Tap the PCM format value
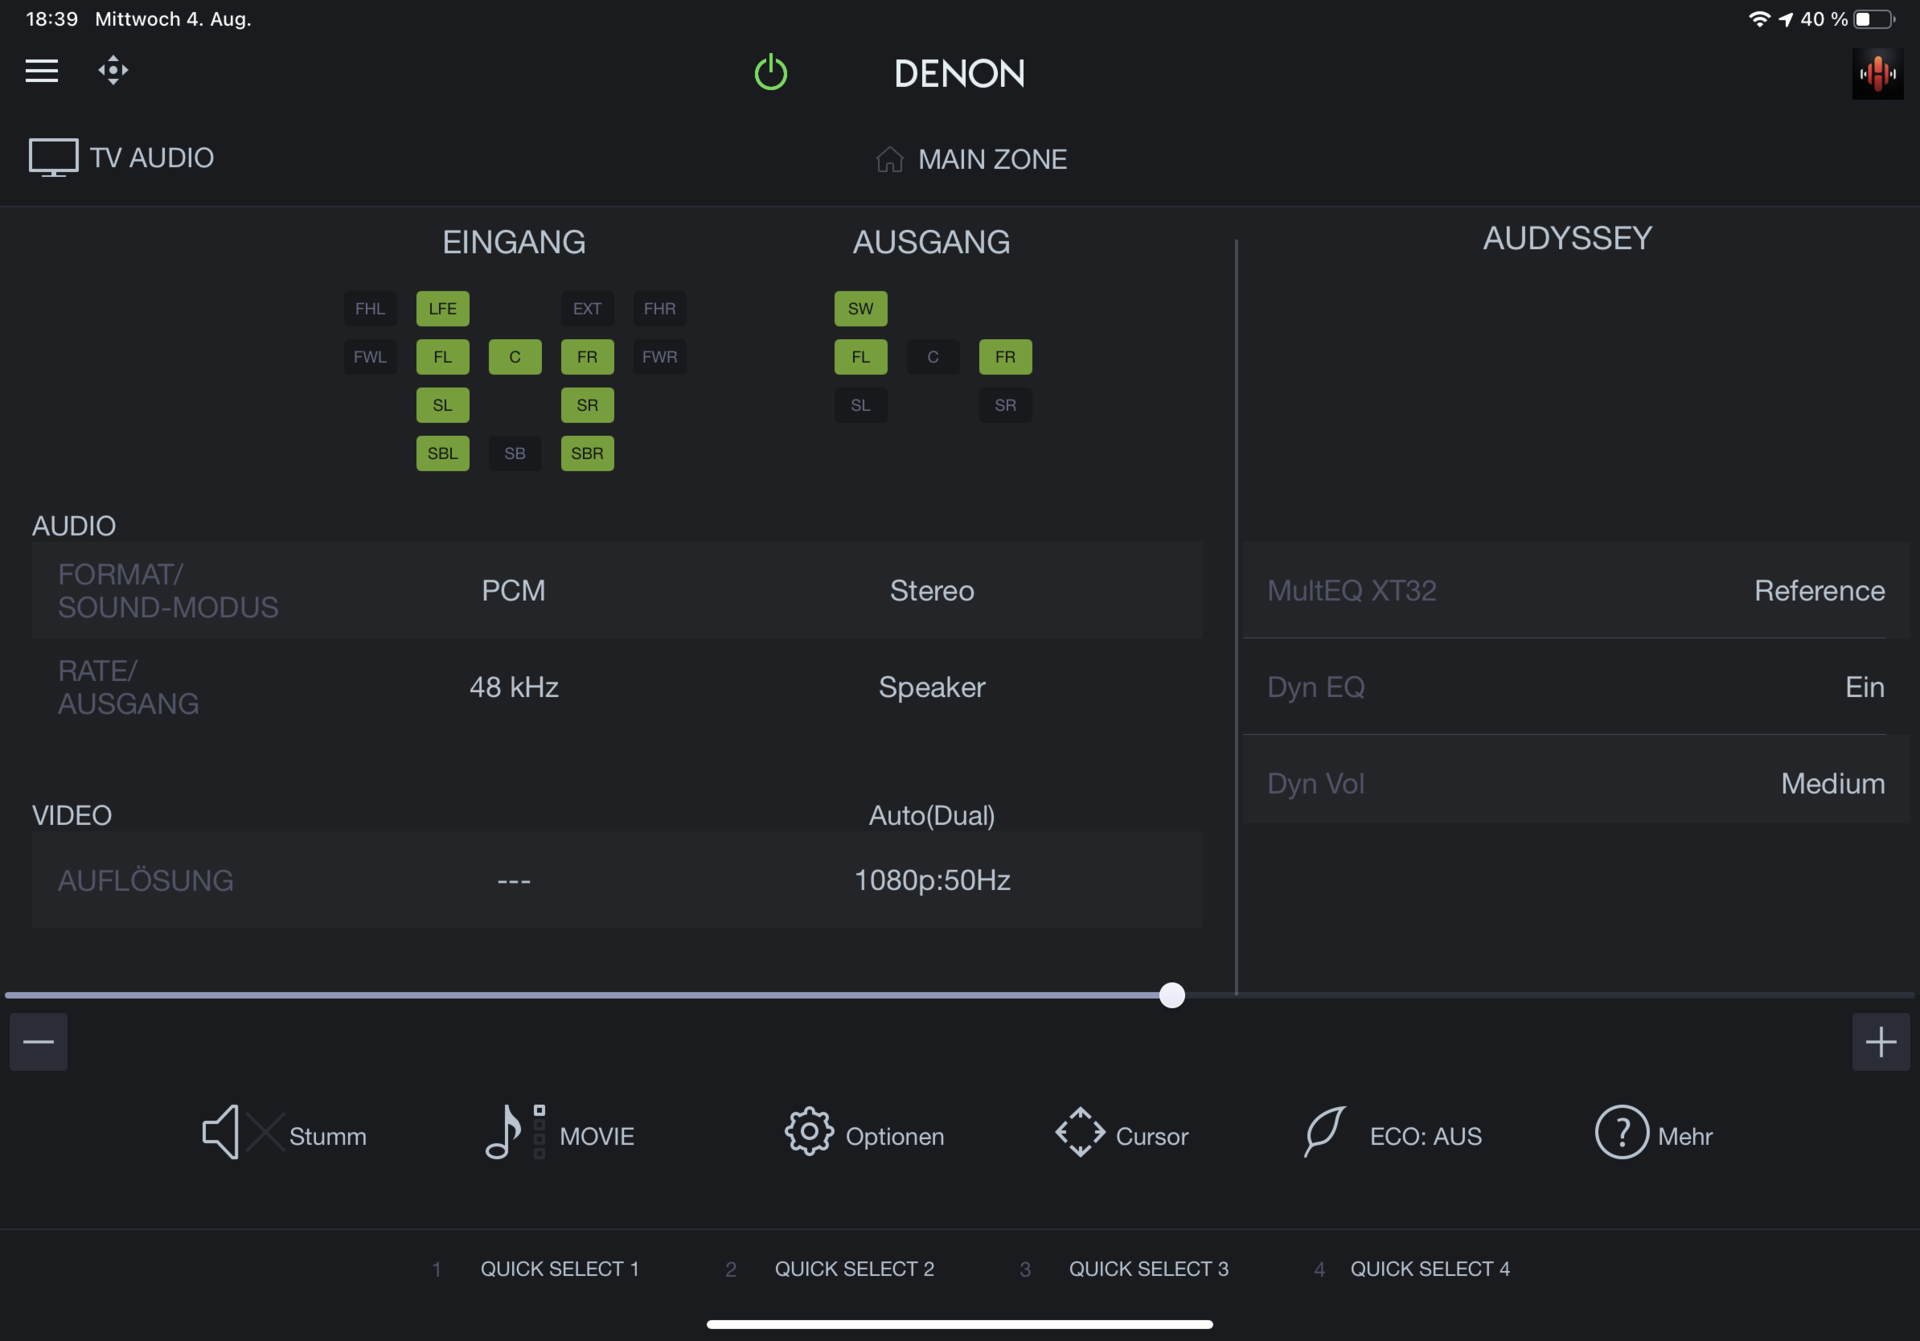 point(513,591)
